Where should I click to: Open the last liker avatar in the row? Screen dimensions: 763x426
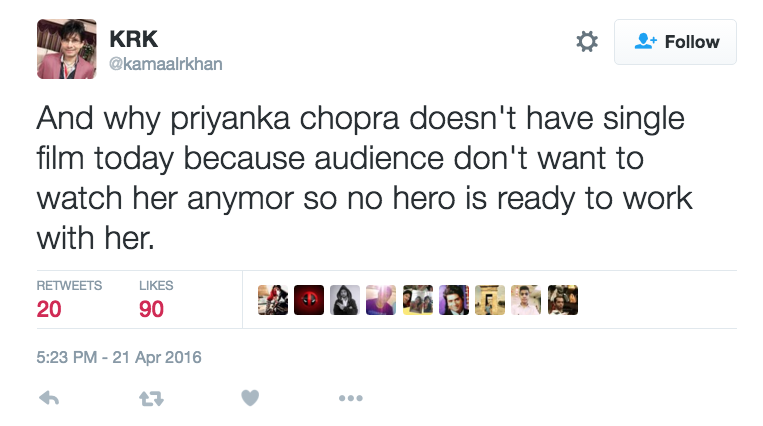click(x=562, y=300)
